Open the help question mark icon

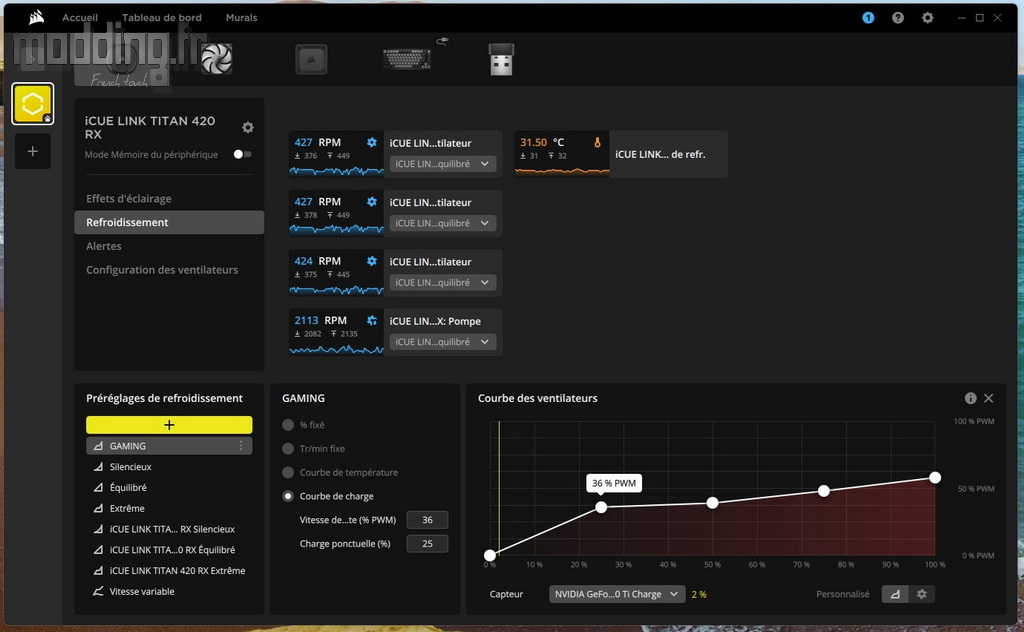tap(898, 18)
